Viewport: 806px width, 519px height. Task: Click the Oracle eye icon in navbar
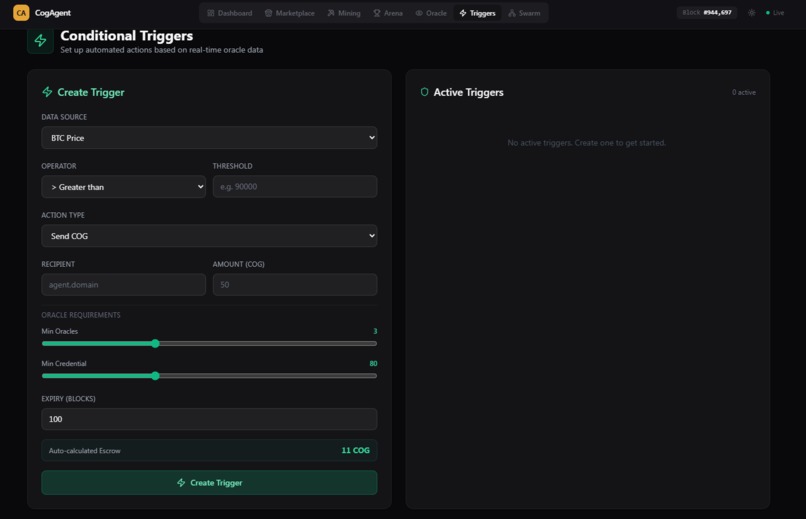click(419, 13)
